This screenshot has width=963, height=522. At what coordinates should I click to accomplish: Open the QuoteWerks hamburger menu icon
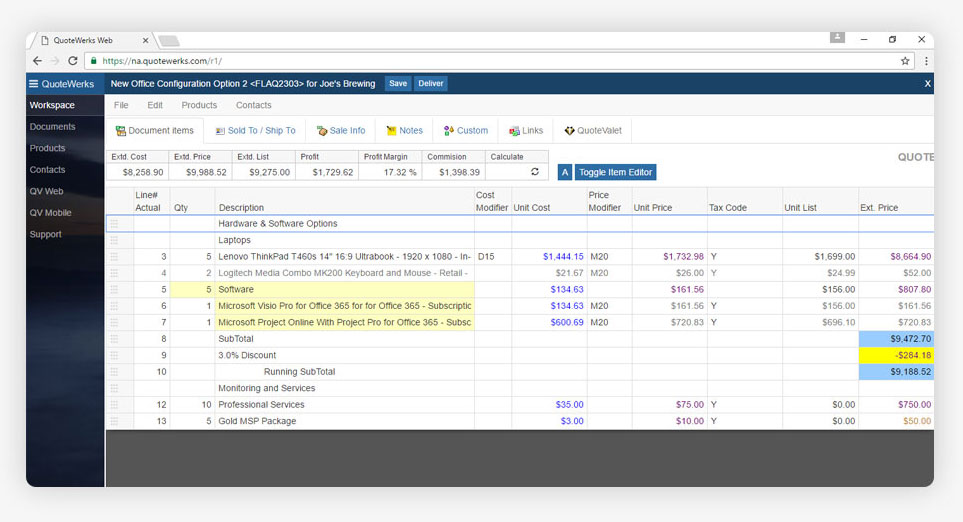[x=34, y=84]
